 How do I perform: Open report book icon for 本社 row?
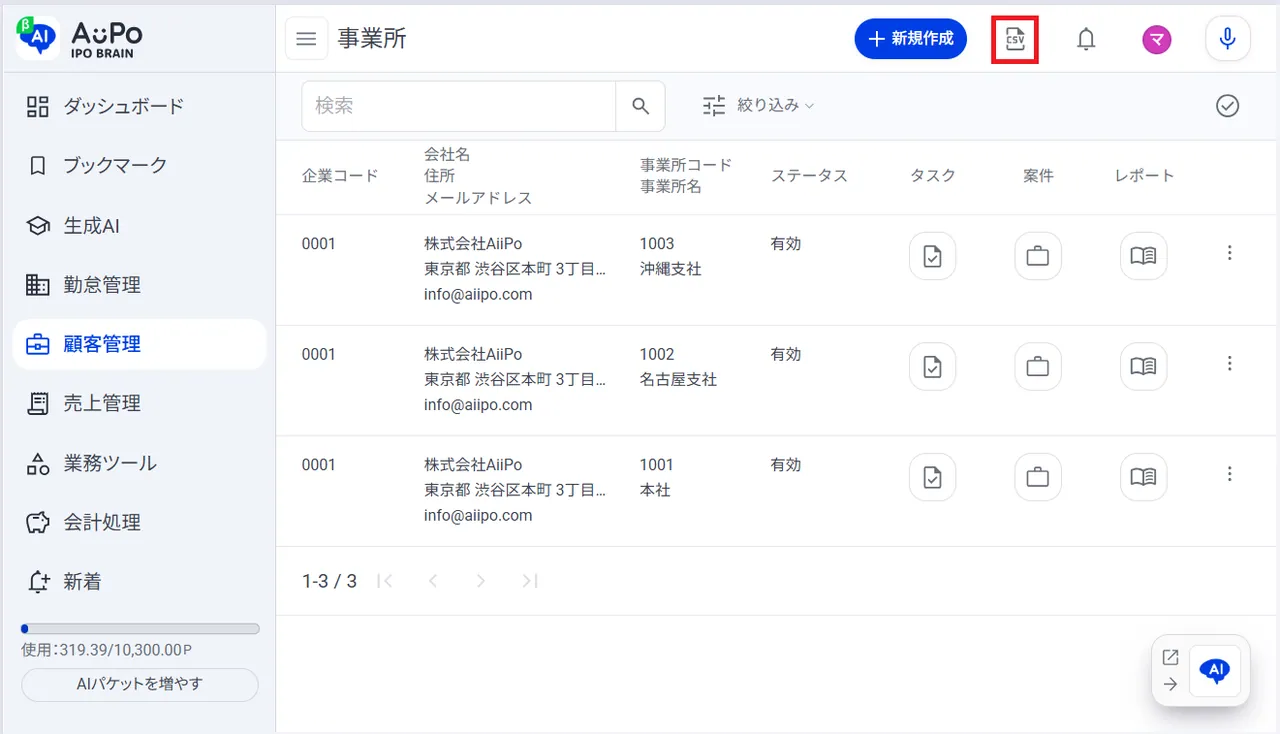pyautogui.click(x=1143, y=477)
